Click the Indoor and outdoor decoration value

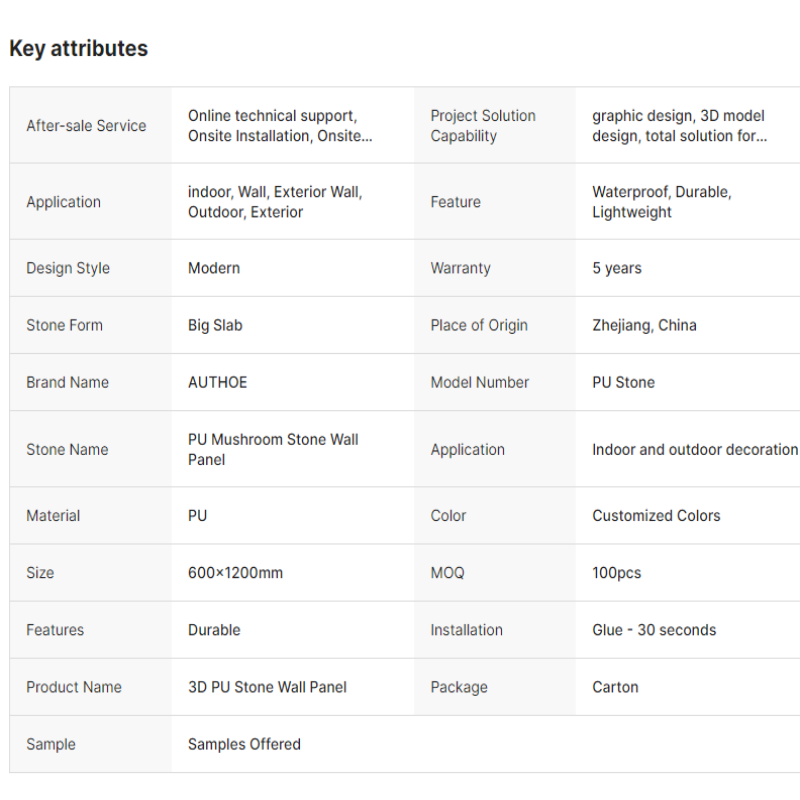[x=695, y=450]
